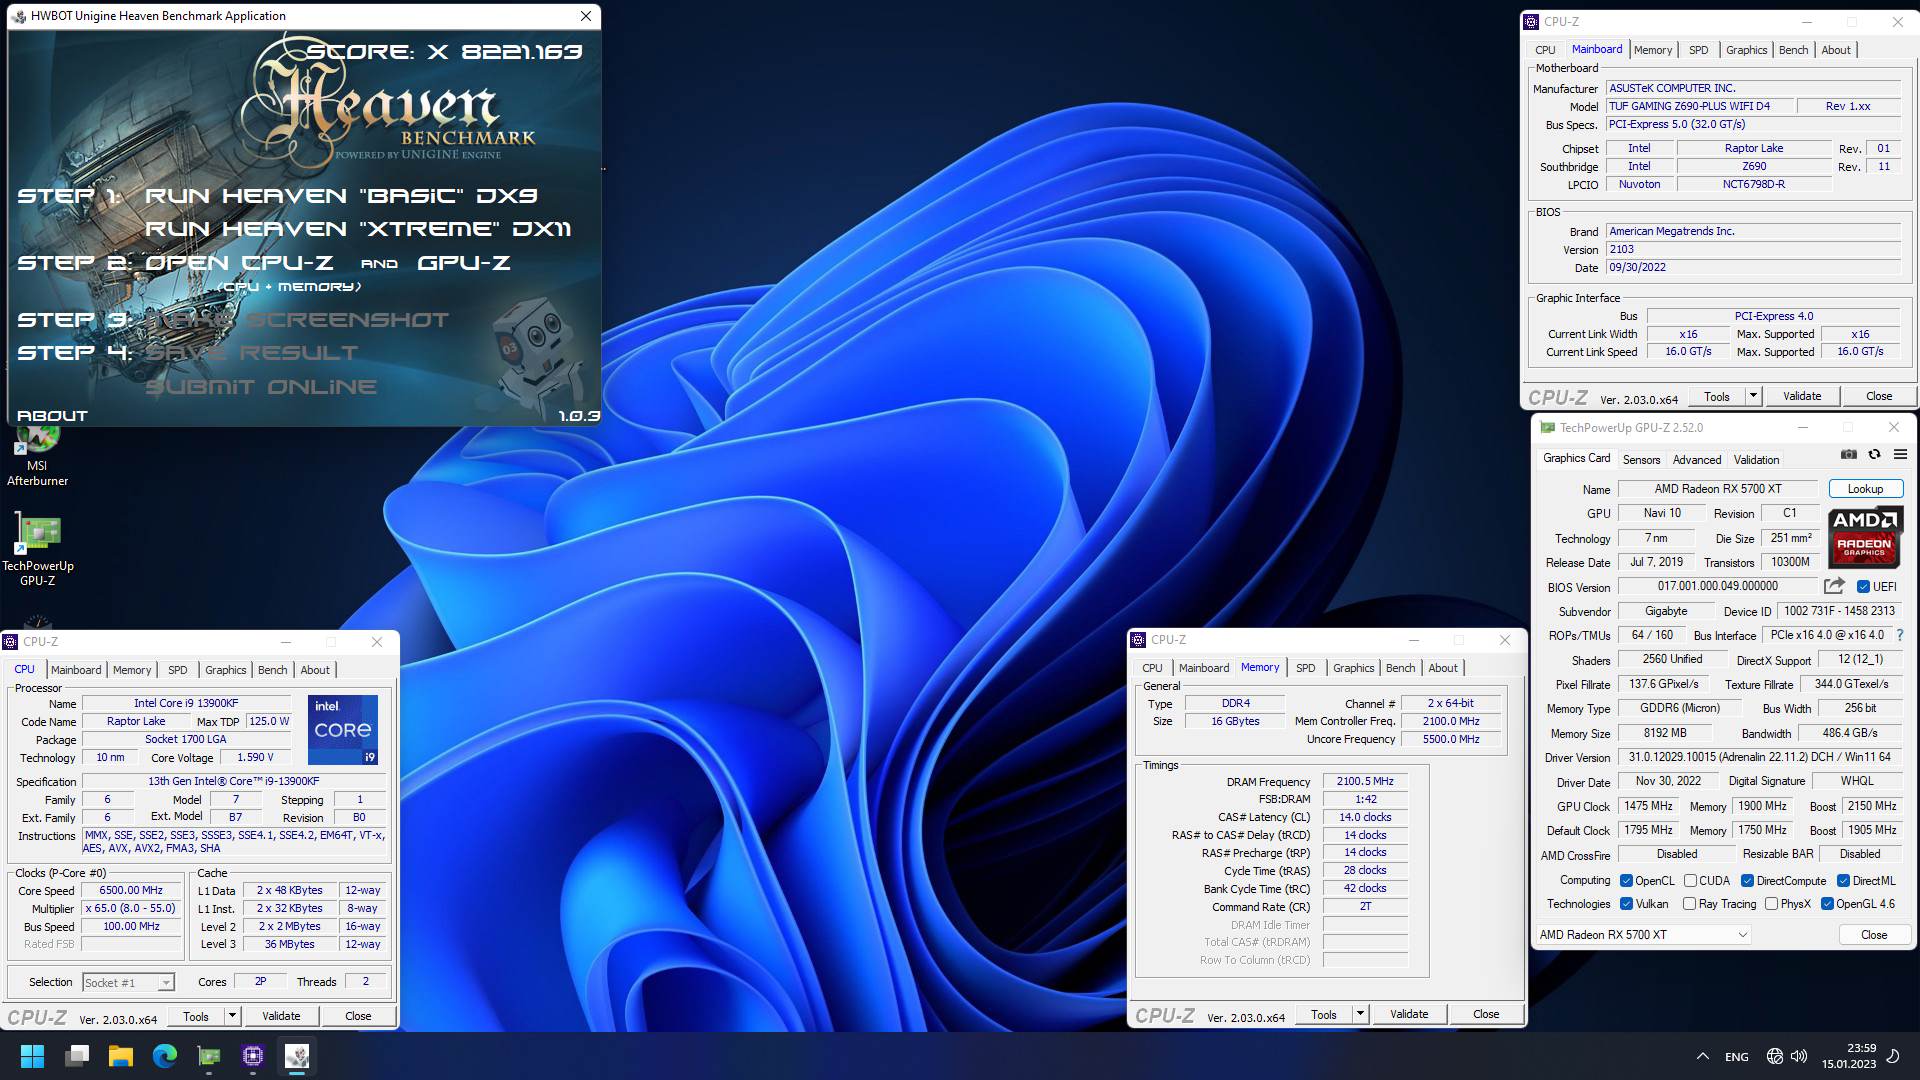Click Tools button in CPU-Z Memory window
Screen dimensions: 1920x1080
[x=1323, y=1014]
